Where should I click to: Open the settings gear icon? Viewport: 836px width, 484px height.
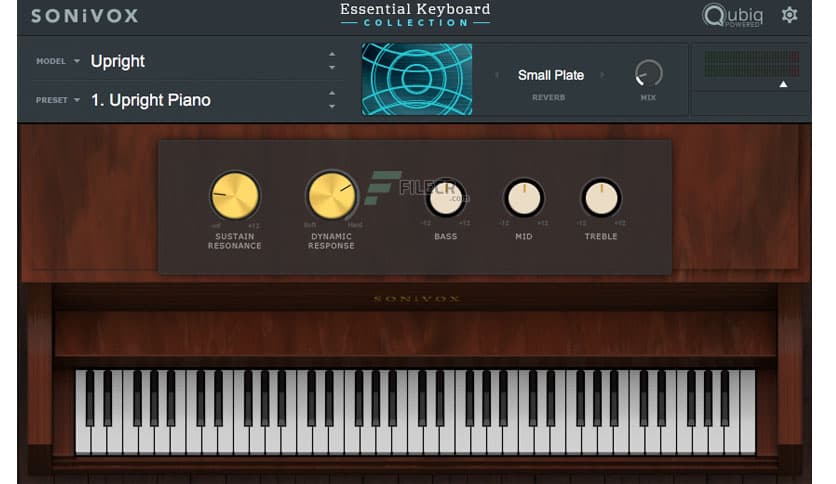coord(789,15)
